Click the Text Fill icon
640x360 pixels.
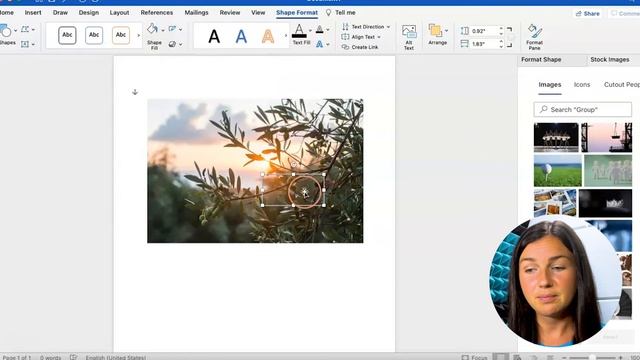299,31
